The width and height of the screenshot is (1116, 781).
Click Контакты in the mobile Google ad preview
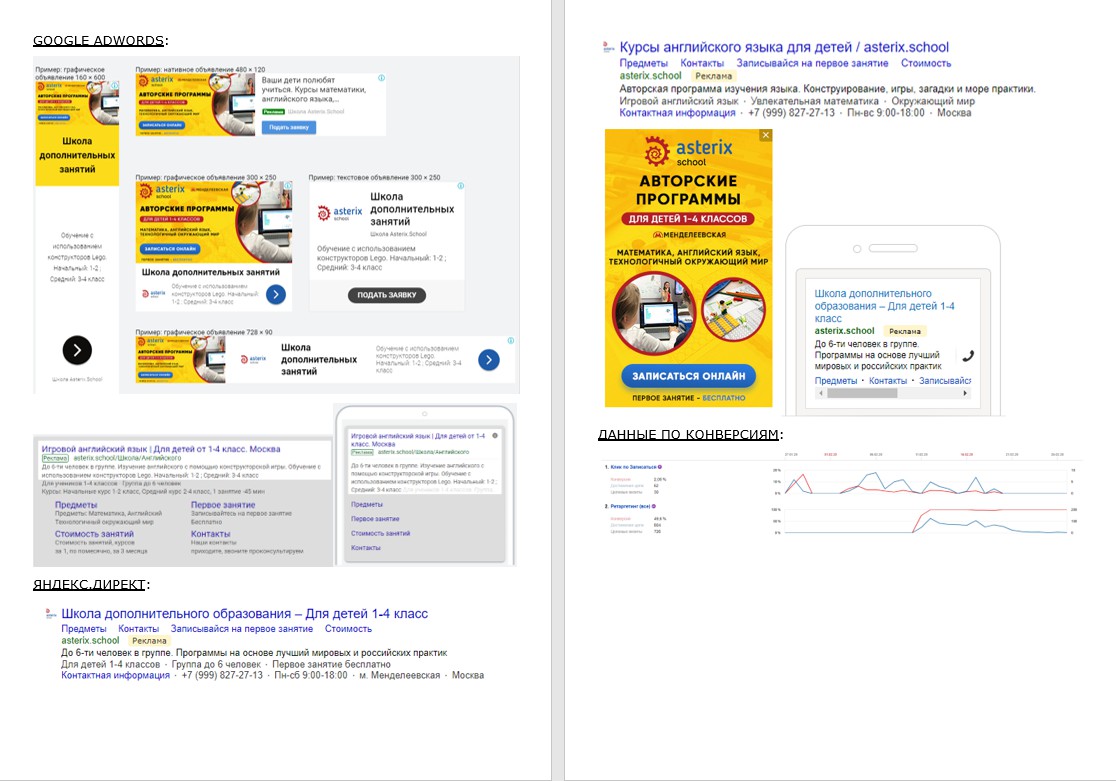[x=366, y=547]
